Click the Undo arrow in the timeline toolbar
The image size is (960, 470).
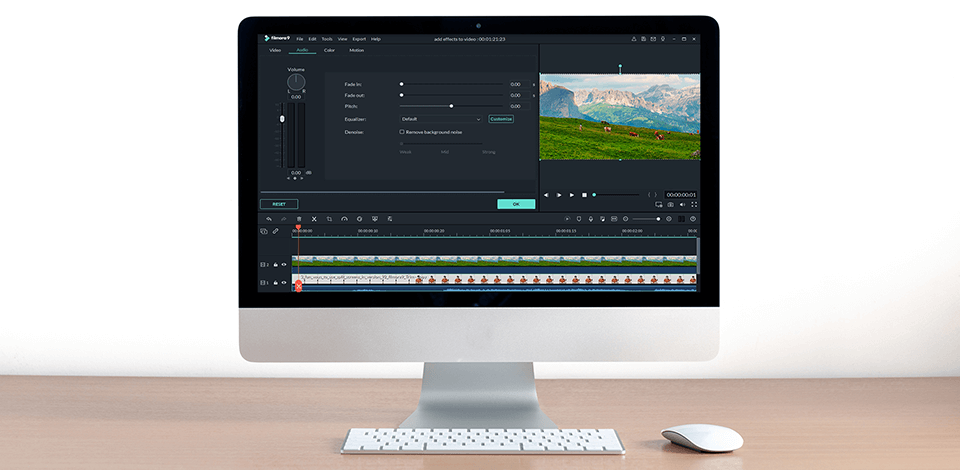[268, 218]
